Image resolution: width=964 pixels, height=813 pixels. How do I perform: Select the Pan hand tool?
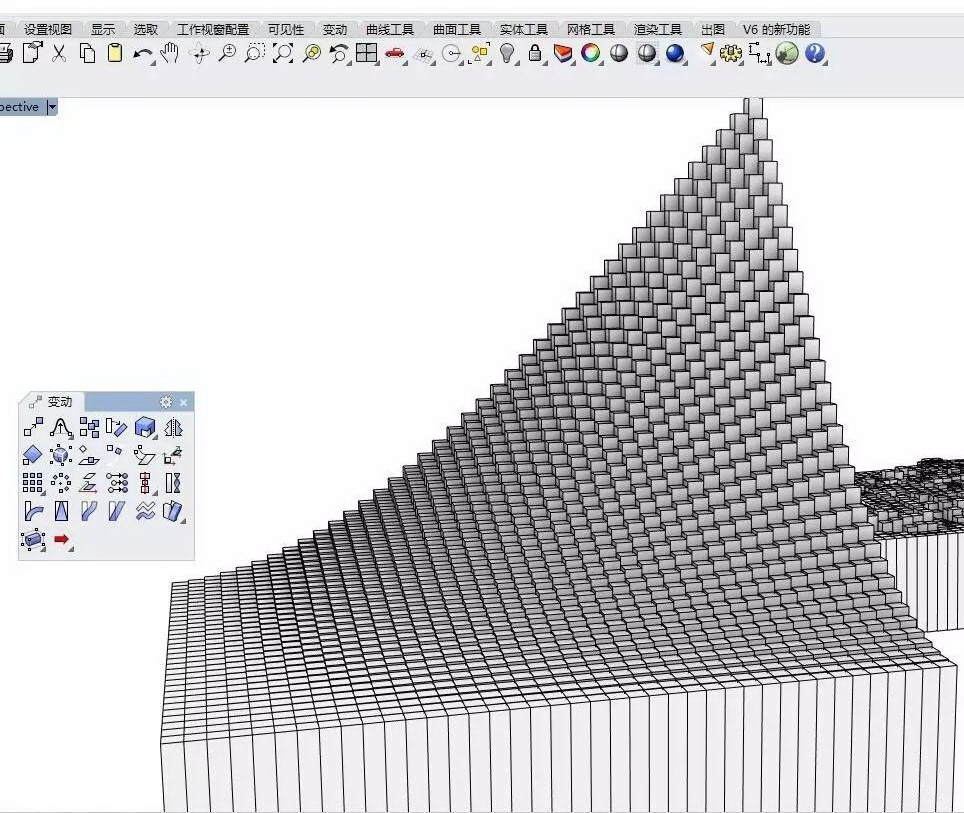(x=170, y=53)
